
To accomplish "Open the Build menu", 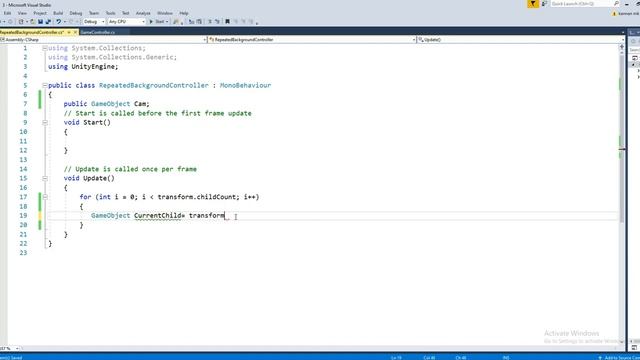I will 58,13.
